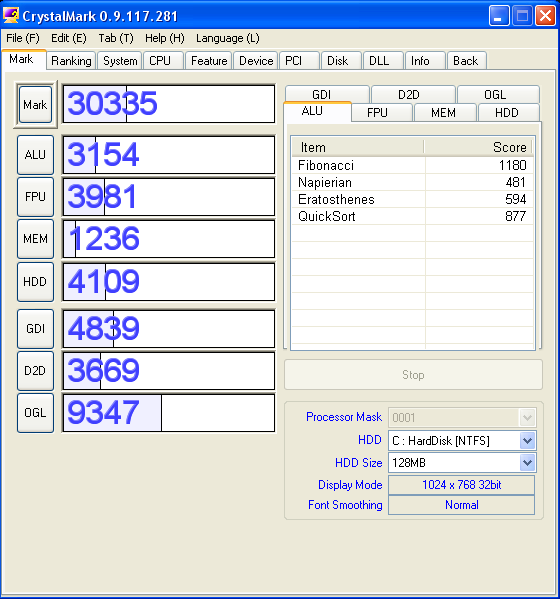Switch to the Feature tab
560x599 pixels.
(209, 61)
